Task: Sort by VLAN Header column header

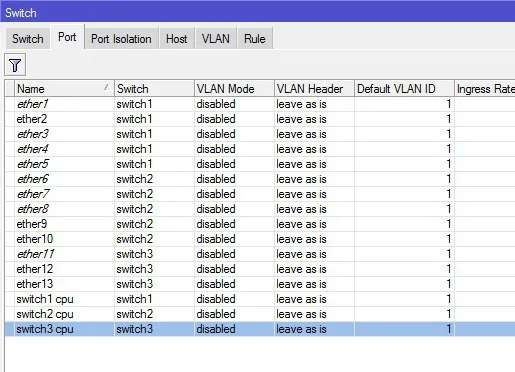Action: coord(314,89)
